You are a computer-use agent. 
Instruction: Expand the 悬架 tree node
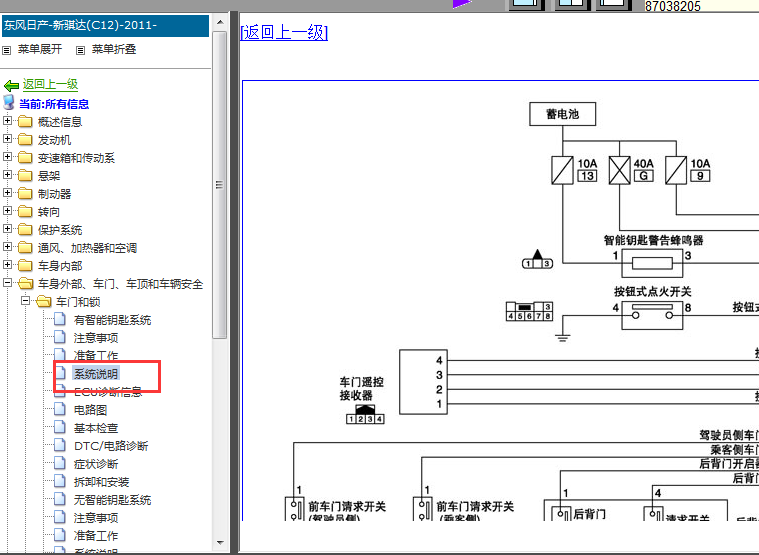click(7, 175)
